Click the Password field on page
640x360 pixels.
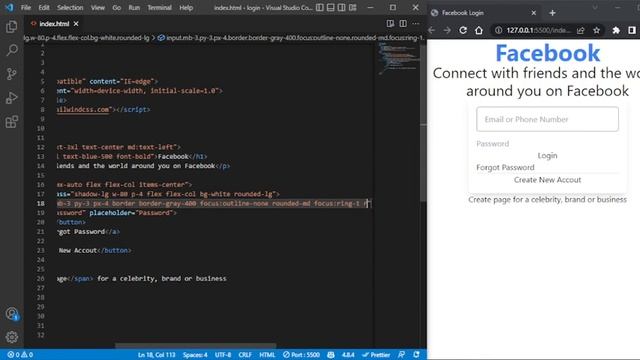coord(547,144)
